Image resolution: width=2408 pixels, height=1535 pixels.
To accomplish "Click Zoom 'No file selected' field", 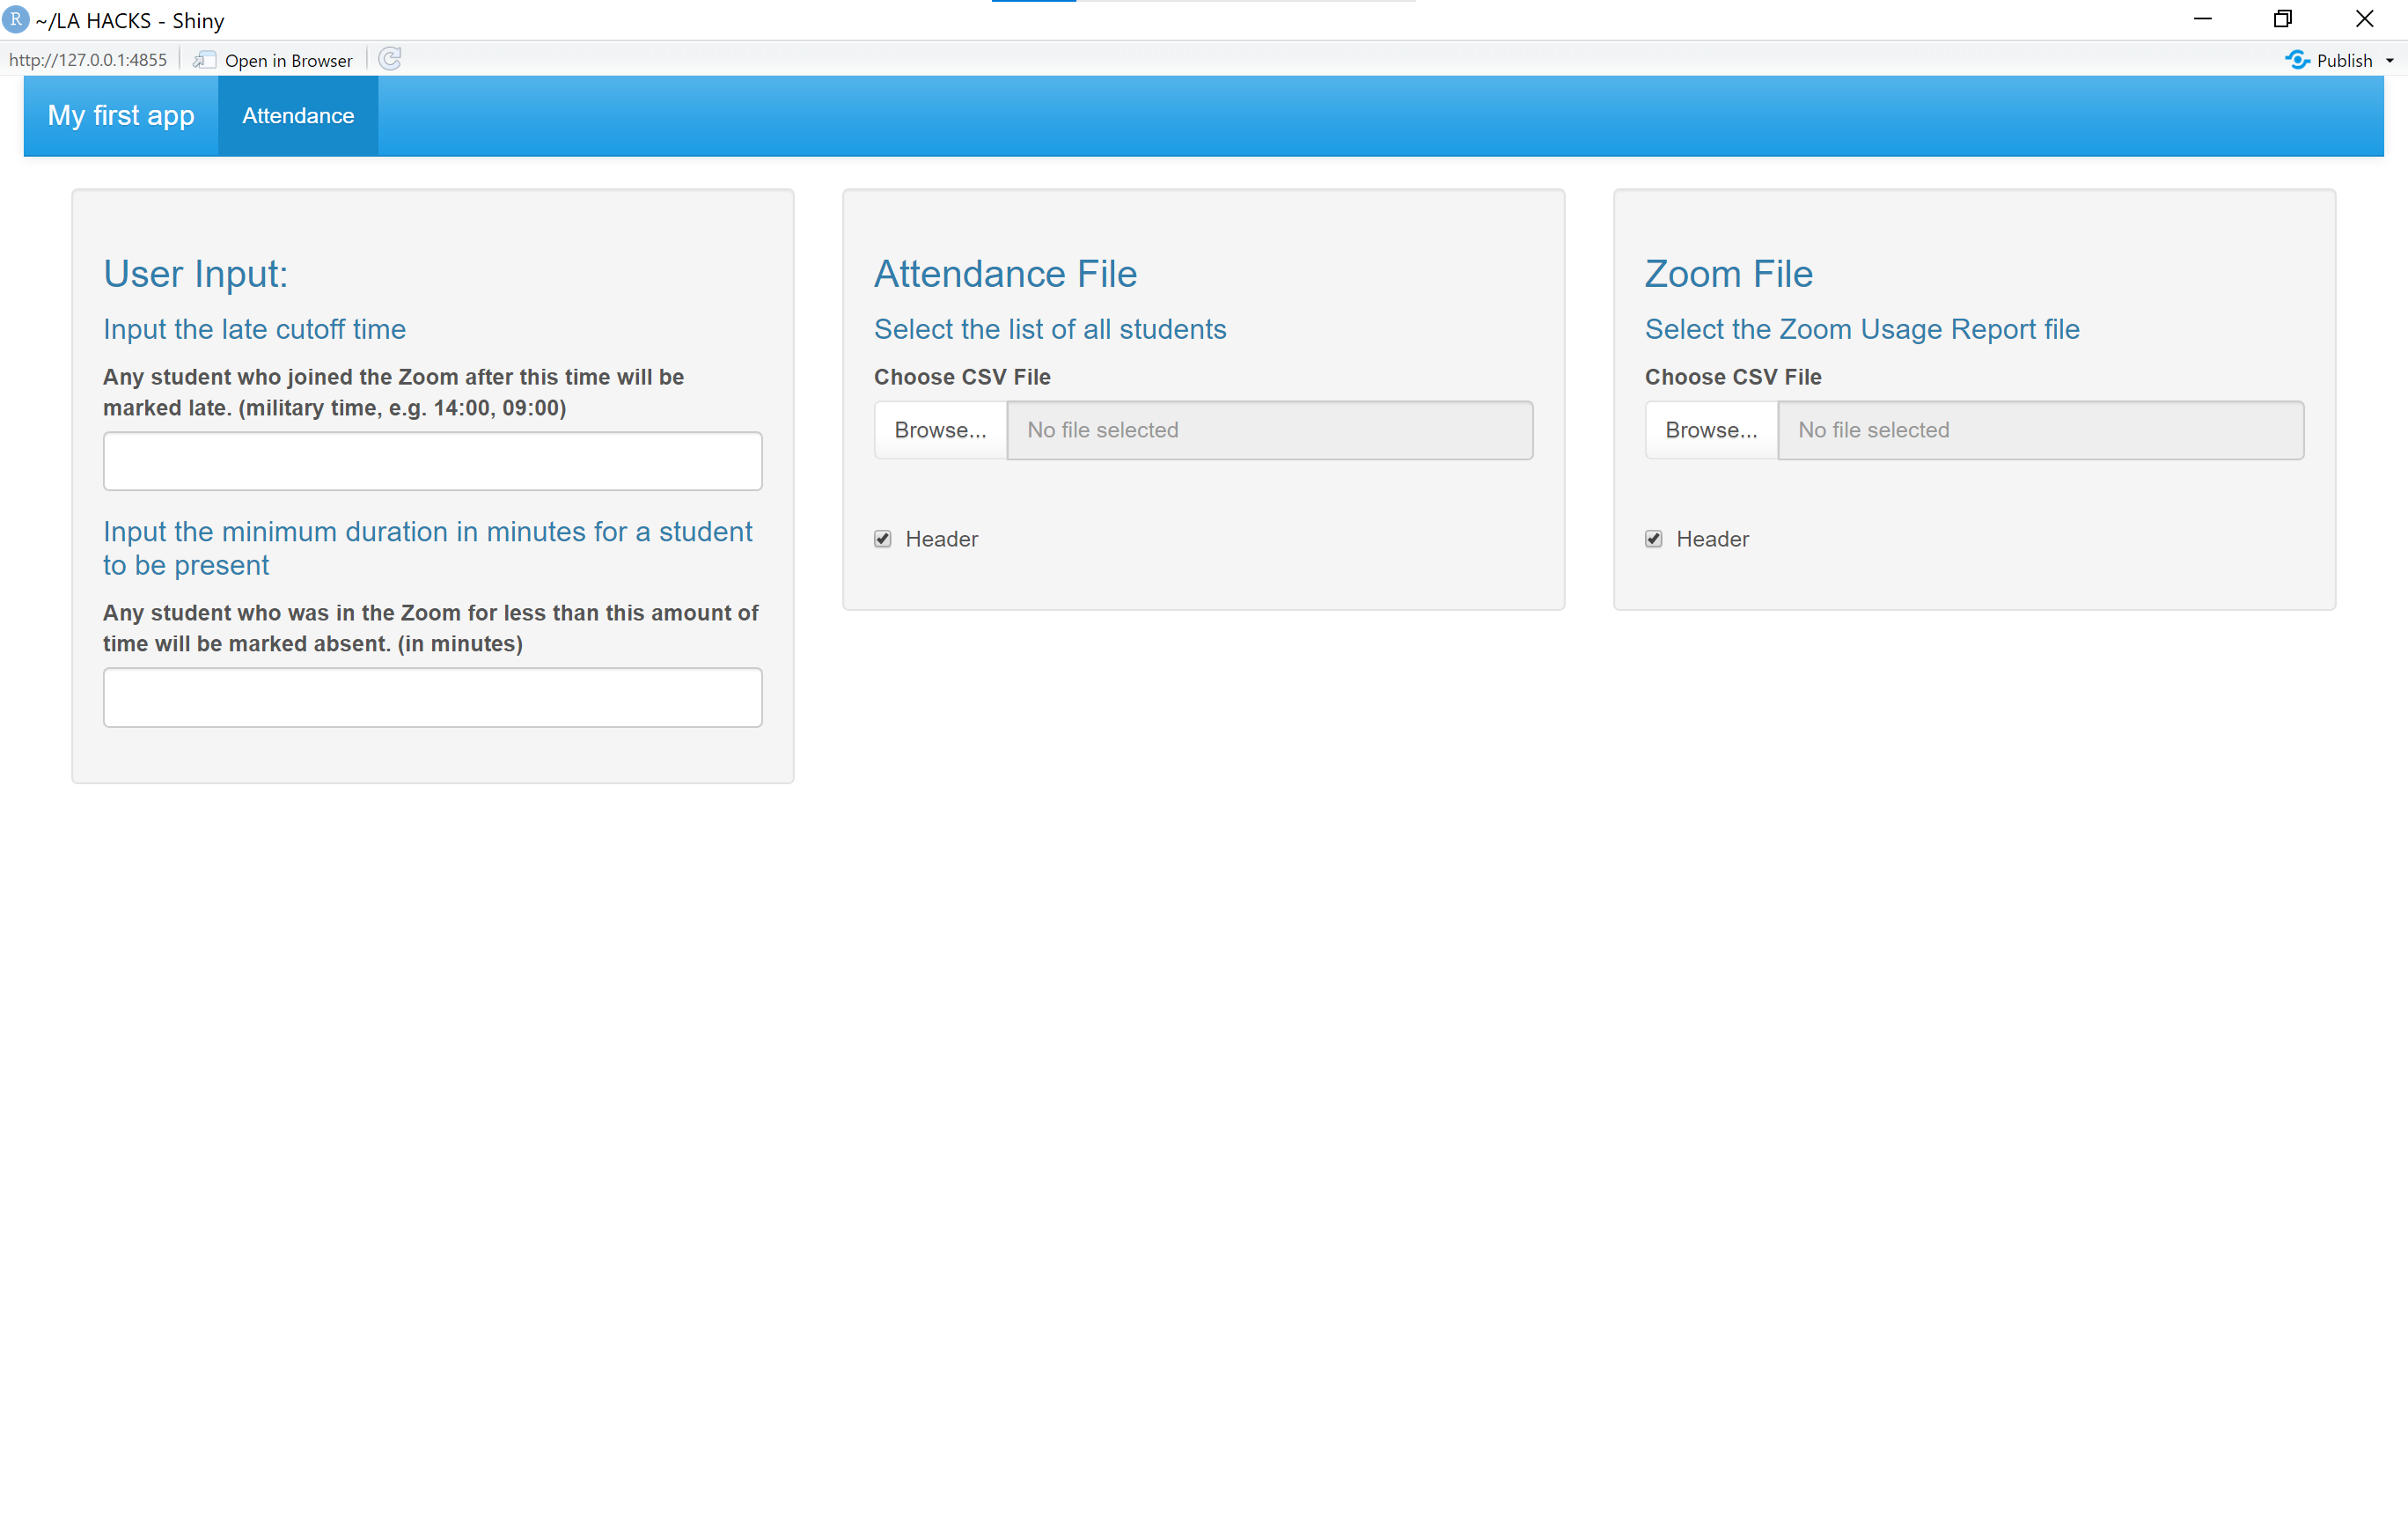I will [x=2040, y=430].
